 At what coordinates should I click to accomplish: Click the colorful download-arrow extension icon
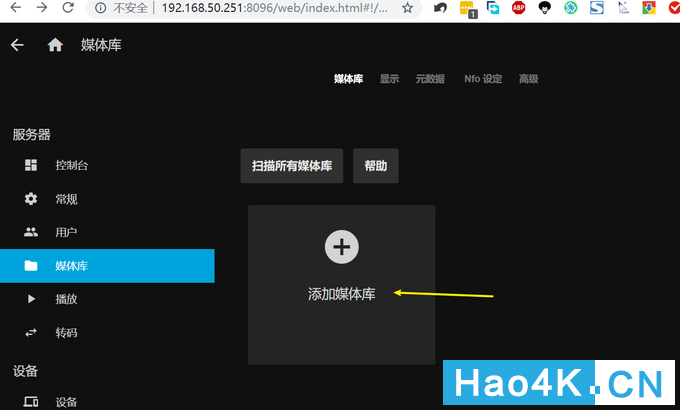[649, 8]
